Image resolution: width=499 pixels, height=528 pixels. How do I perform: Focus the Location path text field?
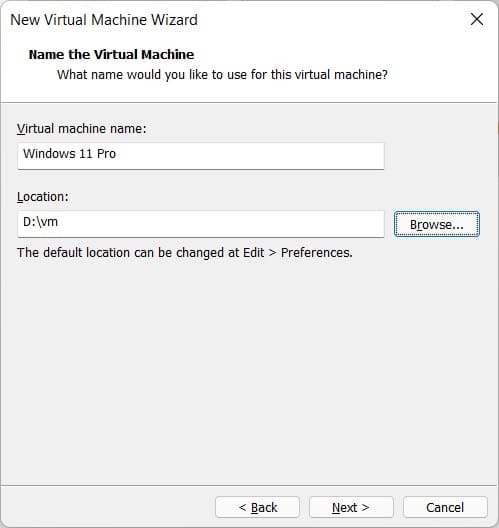coord(201,224)
